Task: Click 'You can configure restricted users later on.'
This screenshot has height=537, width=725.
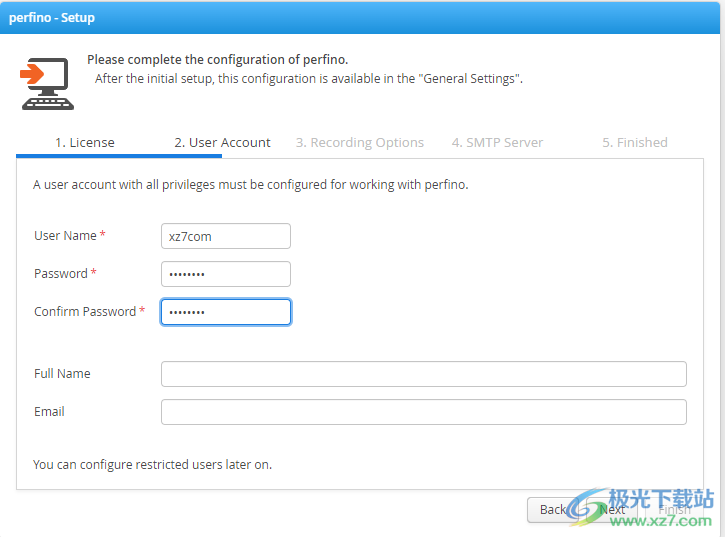Action: click(153, 464)
